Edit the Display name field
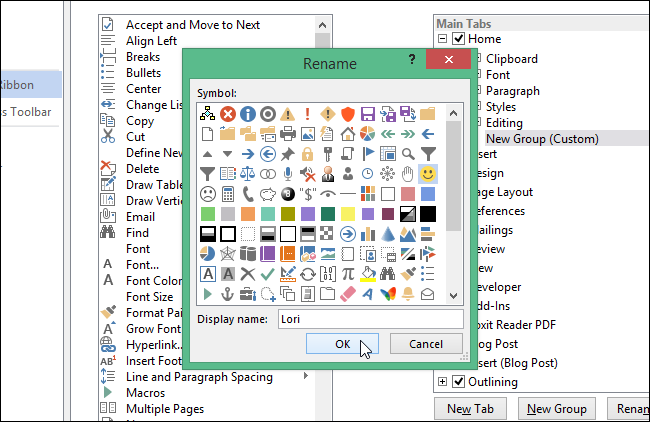 [x=371, y=319]
